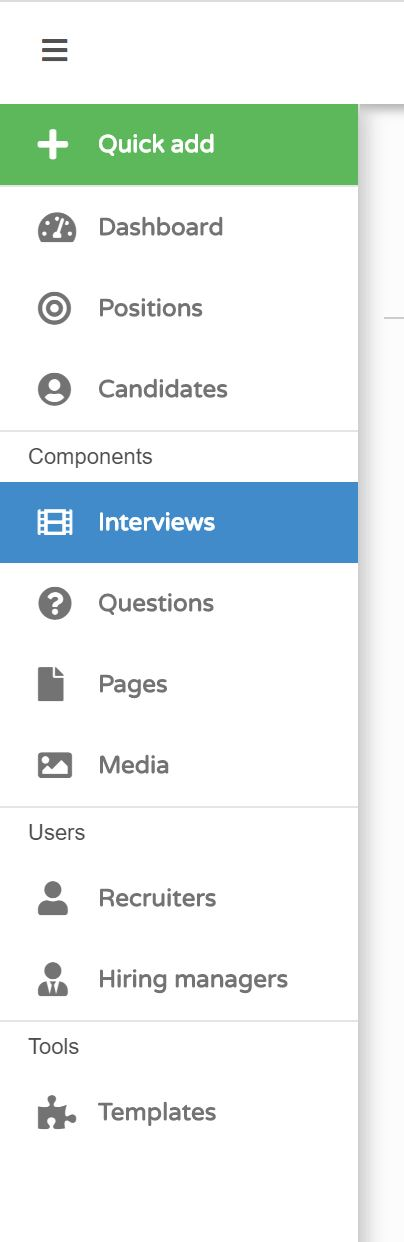Select the Questions menu entry
Viewport: 404px width, 1242px height.
click(x=179, y=603)
